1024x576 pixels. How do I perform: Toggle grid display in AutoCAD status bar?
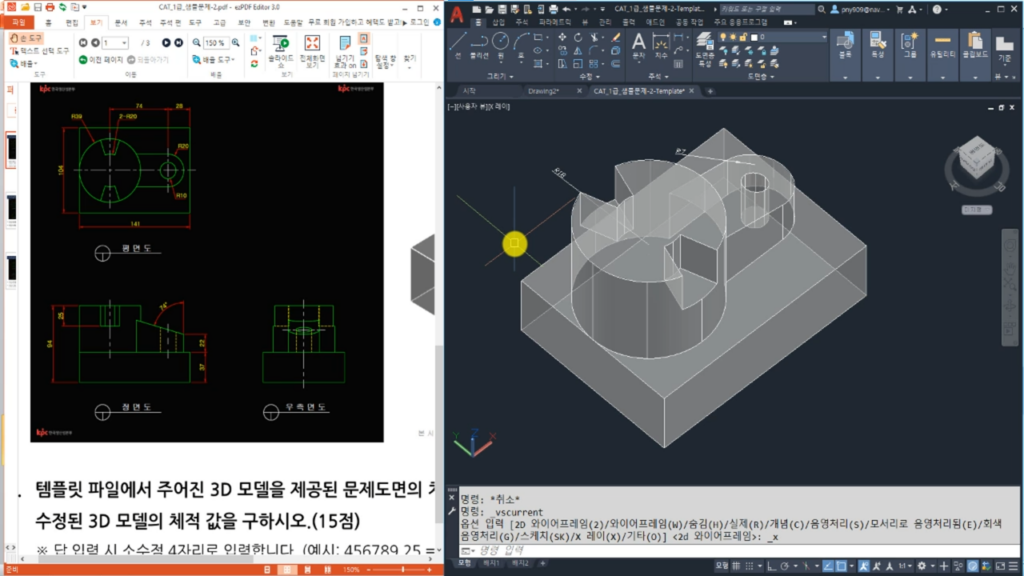736,566
